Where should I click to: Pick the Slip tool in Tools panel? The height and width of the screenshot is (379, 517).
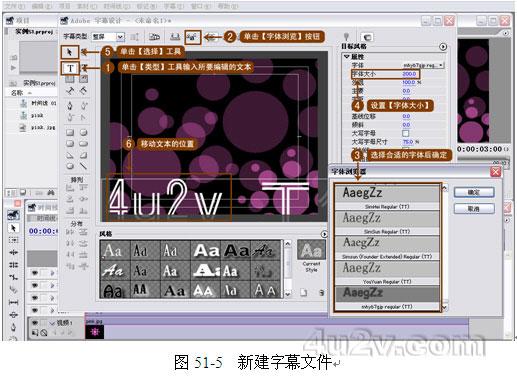13,302
